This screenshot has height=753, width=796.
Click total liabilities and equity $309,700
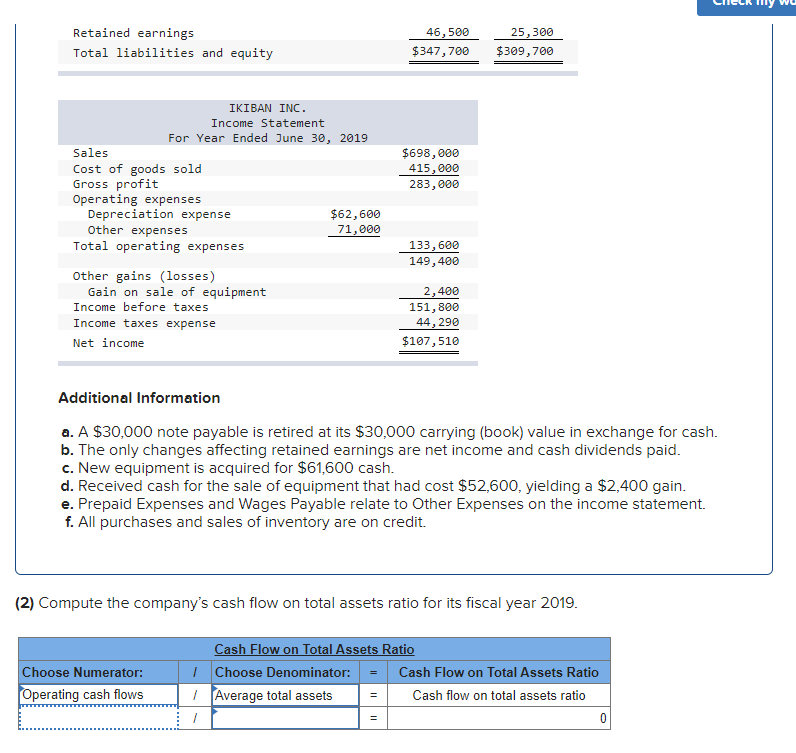point(524,51)
